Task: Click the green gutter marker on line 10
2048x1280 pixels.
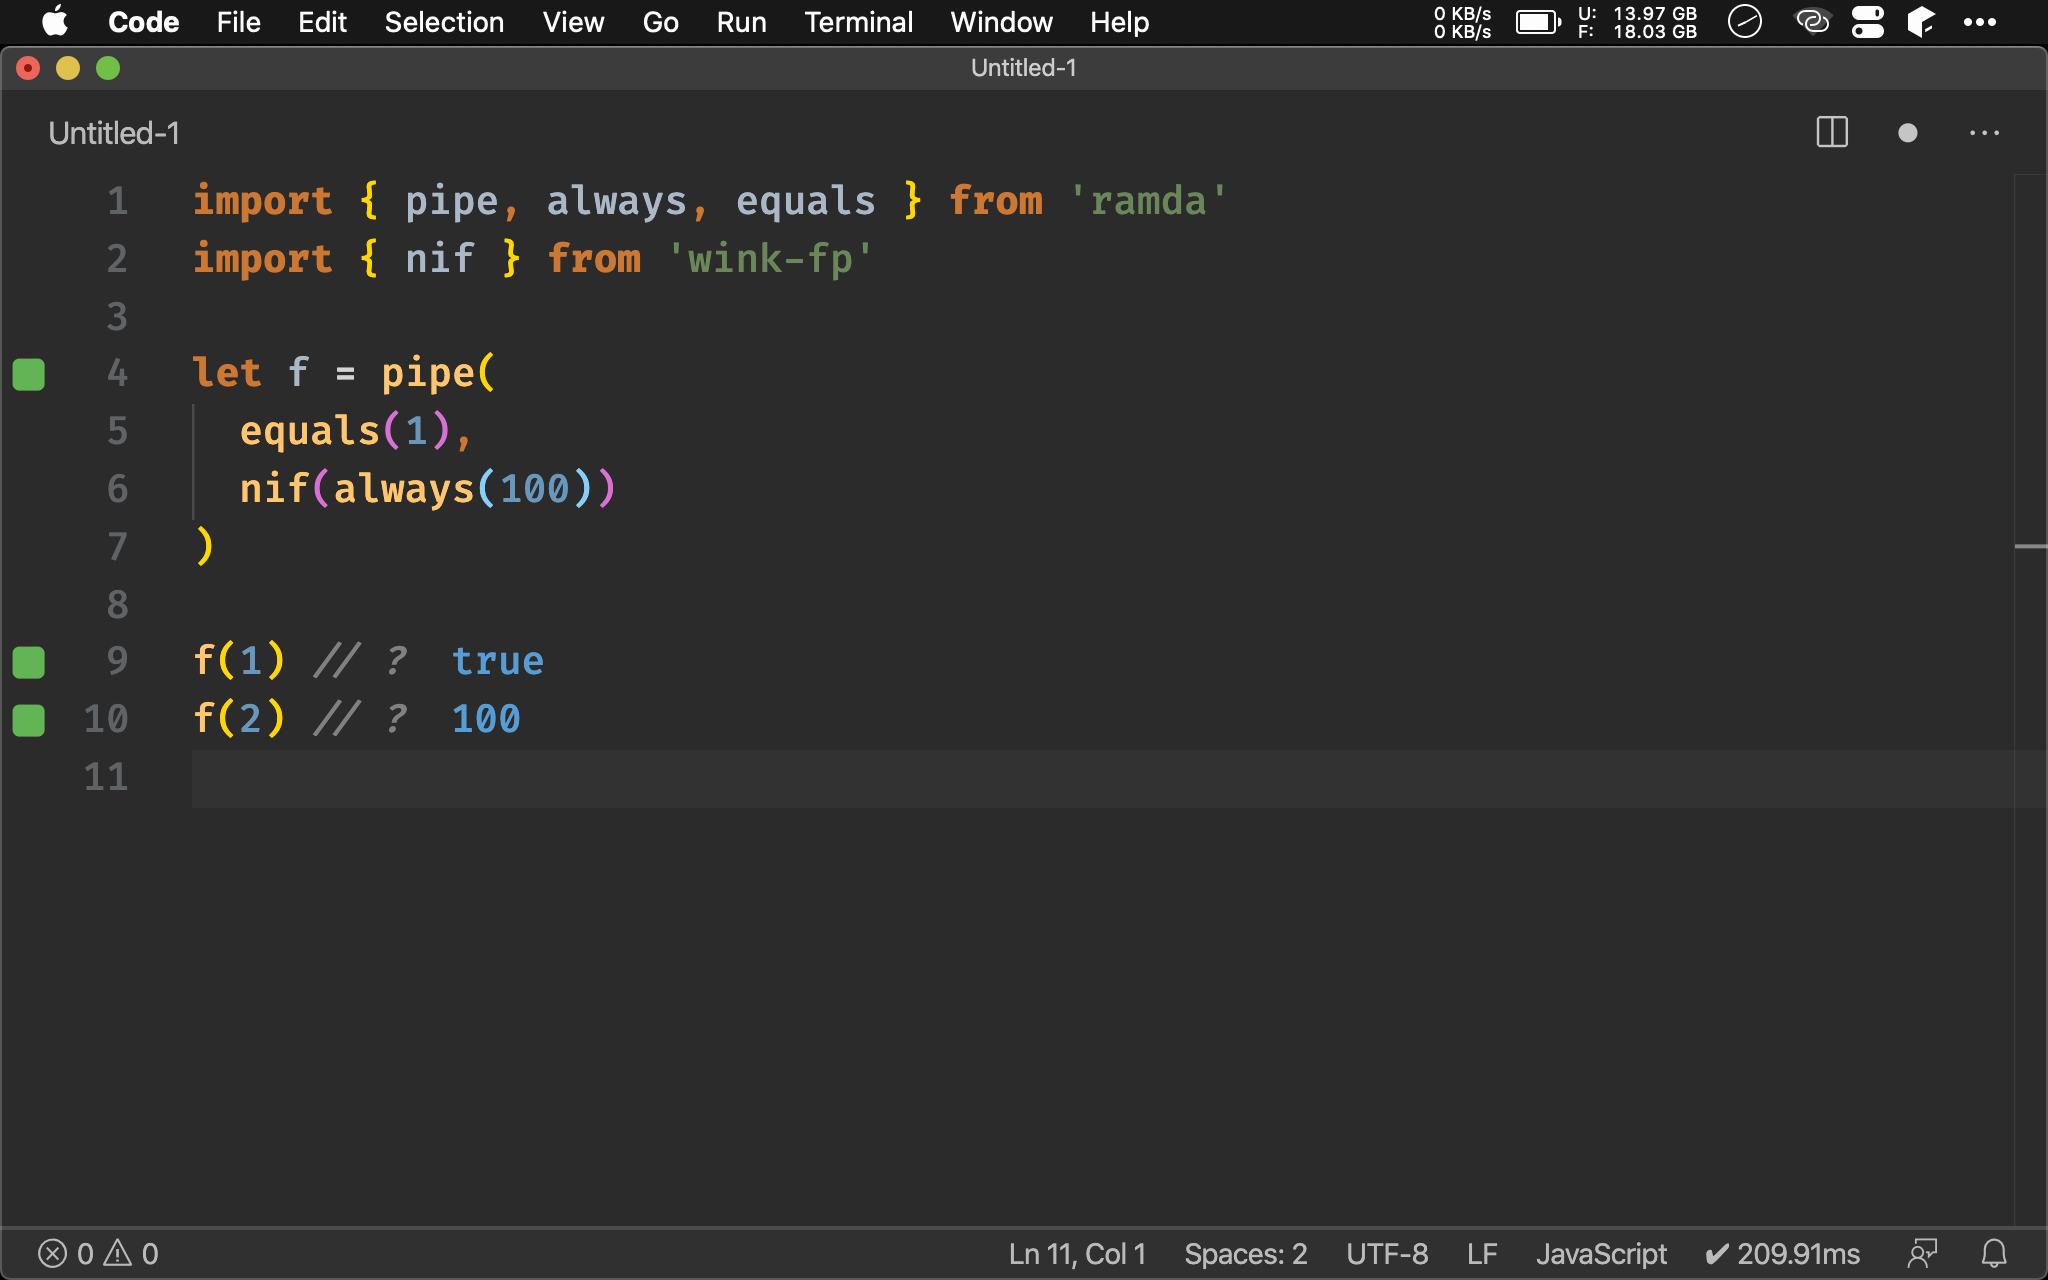Action: coord(28,720)
